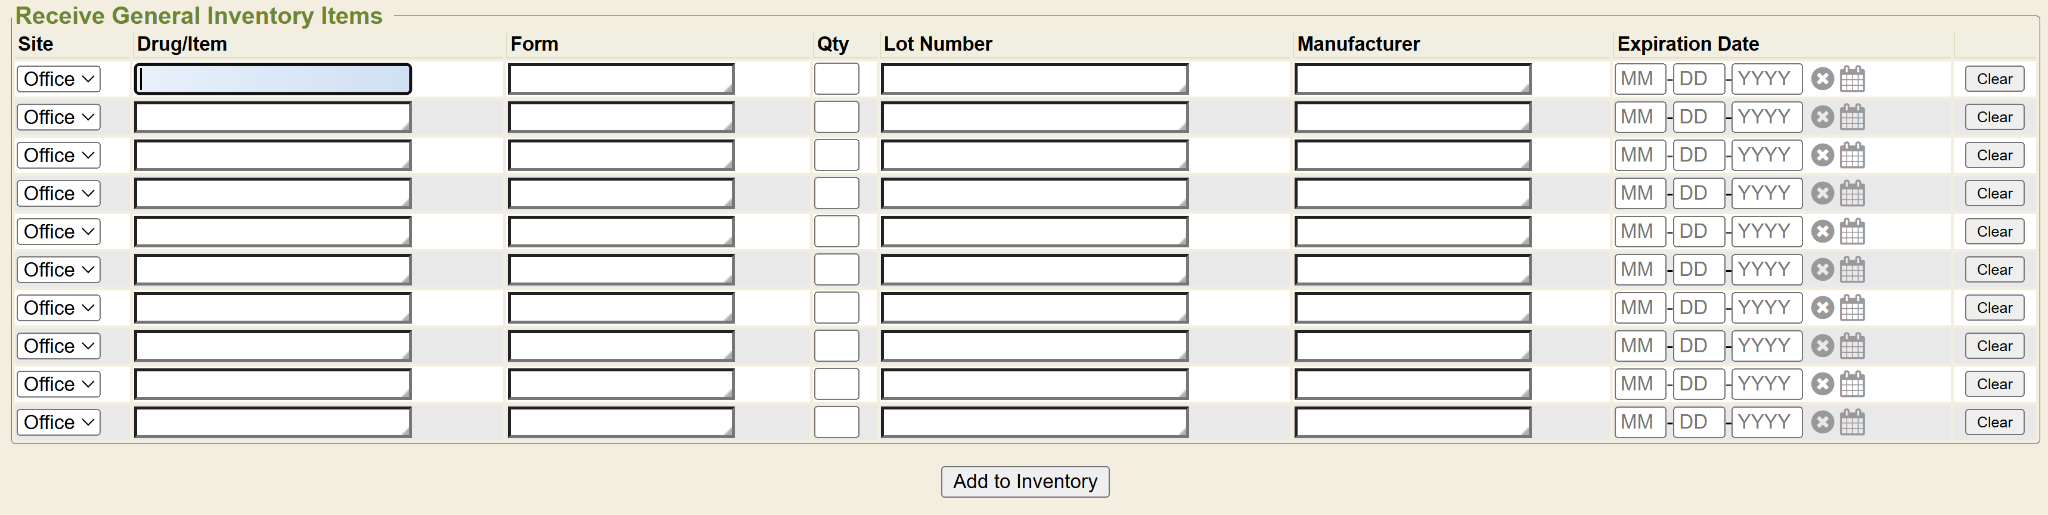
Task: Select Qty box in fourth row
Action: pos(836,193)
